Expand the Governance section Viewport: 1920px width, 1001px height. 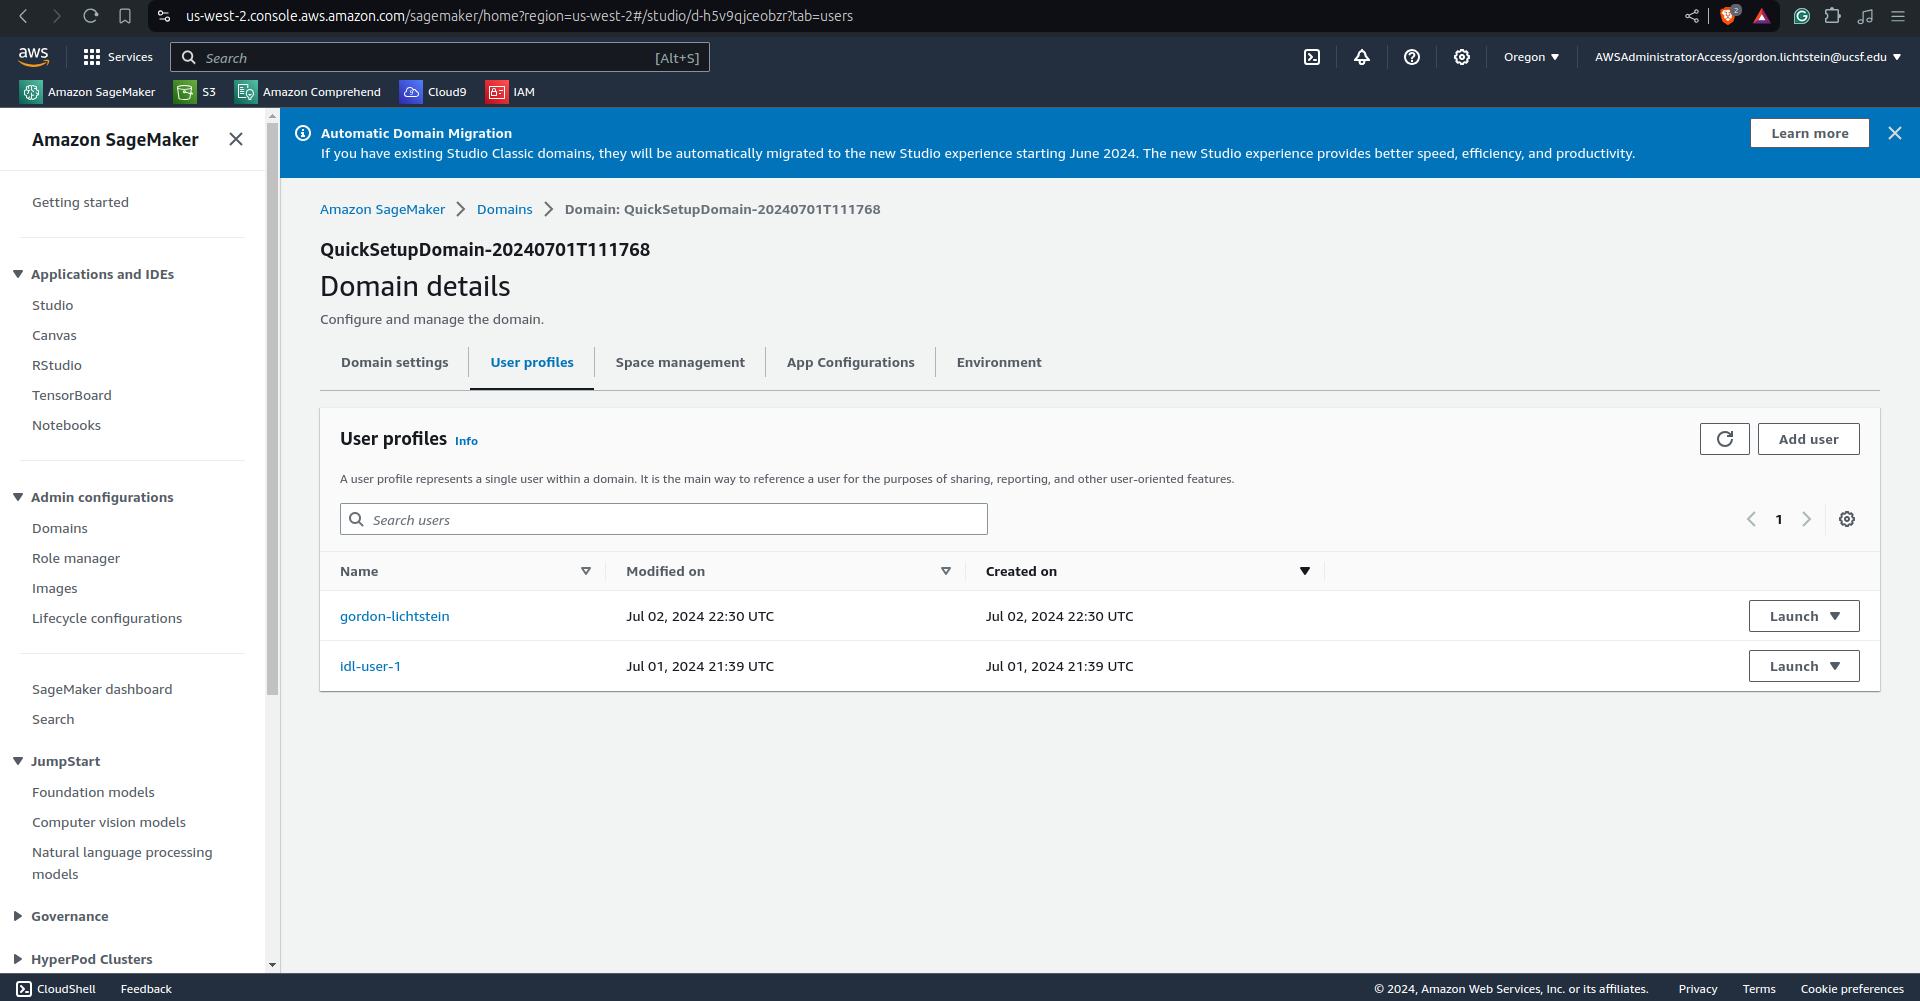click(x=18, y=916)
